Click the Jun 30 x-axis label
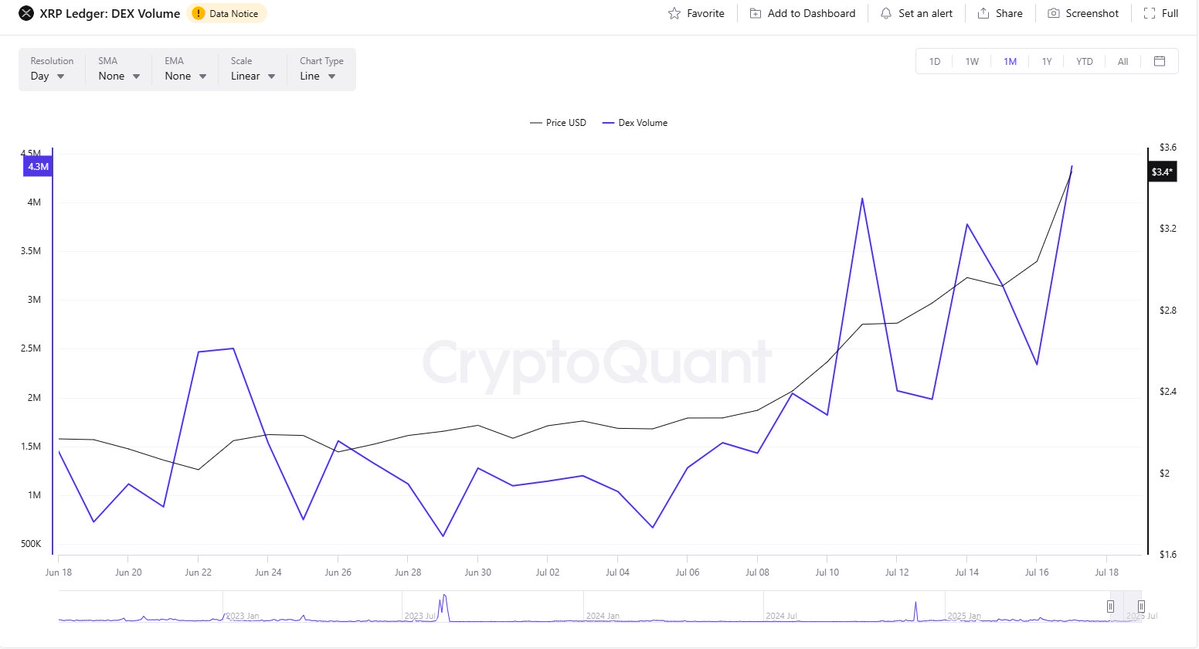This screenshot has width=1199, height=649. [x=478, y=572]
